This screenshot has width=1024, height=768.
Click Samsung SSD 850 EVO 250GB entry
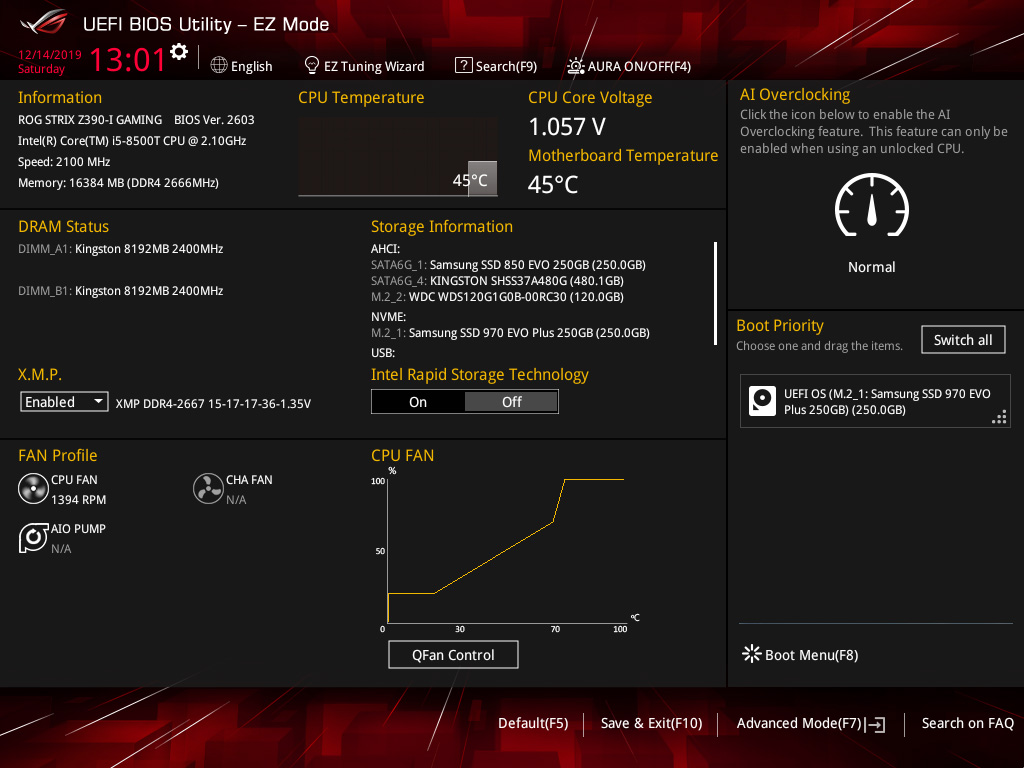point(508,264)
